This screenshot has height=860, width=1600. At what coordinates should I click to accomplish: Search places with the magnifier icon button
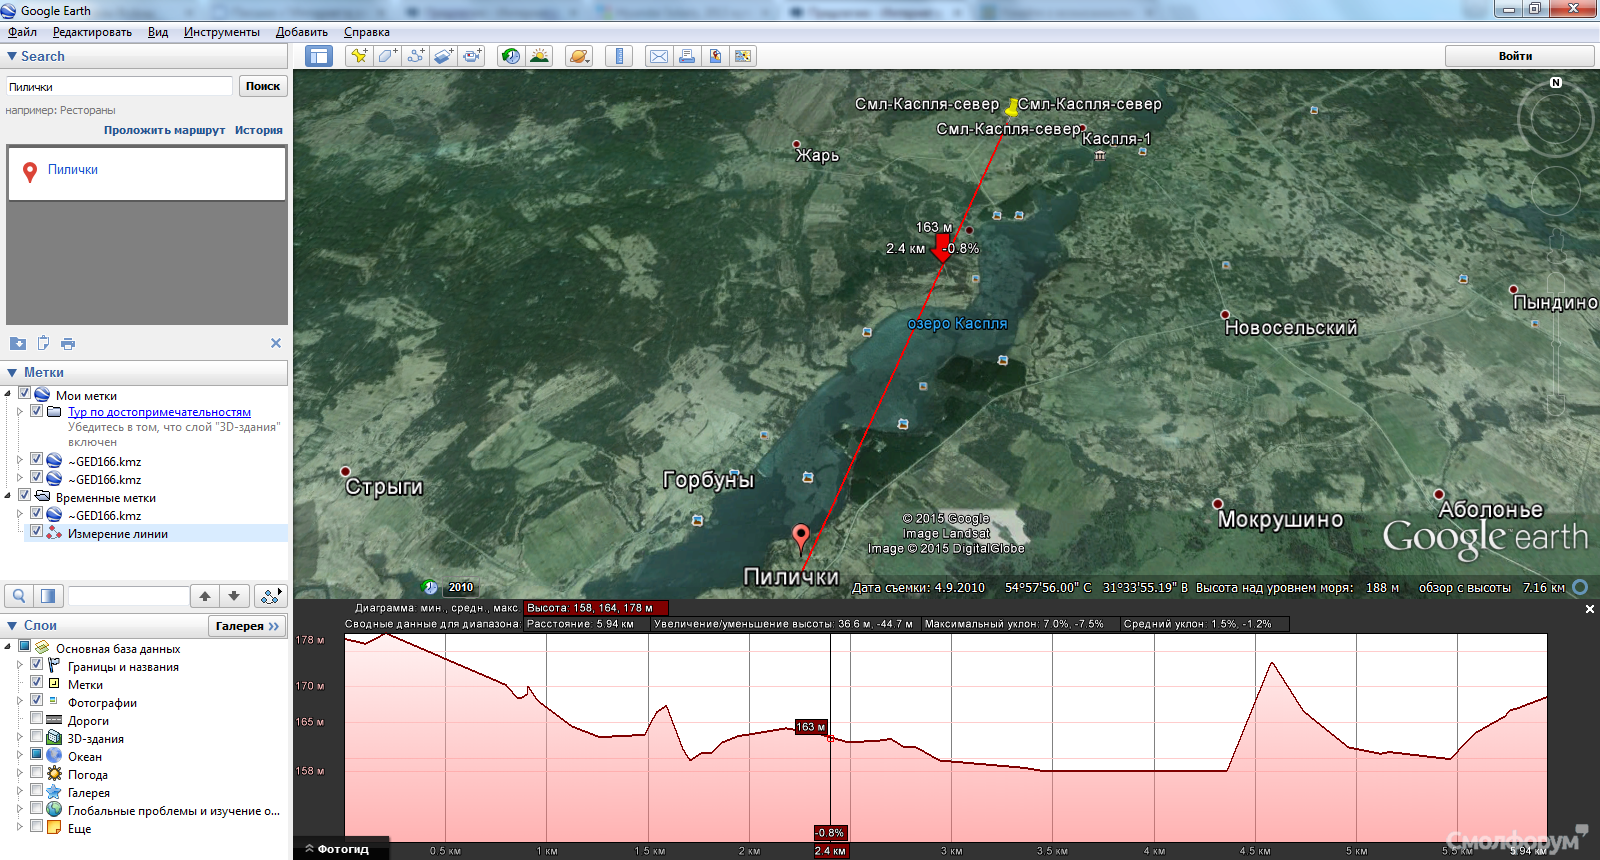click(19, 596)
